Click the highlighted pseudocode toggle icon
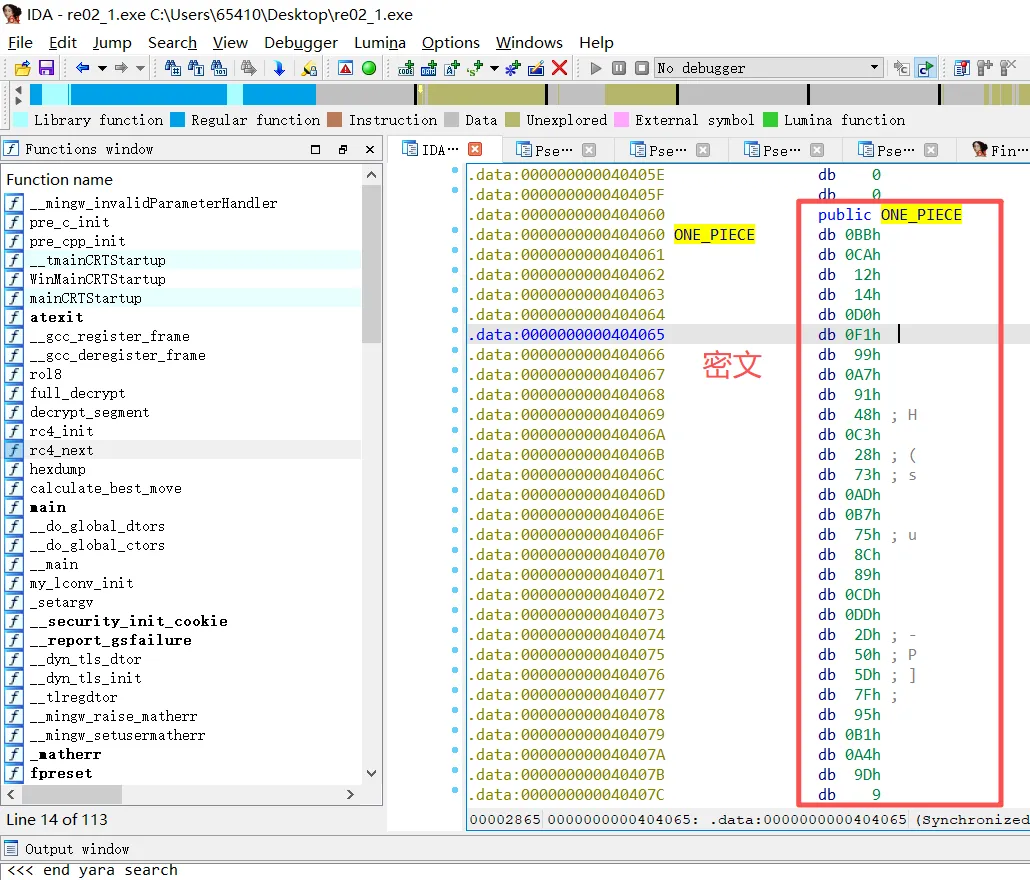This screenshot has width=1030, height=880. click(926, 68)
